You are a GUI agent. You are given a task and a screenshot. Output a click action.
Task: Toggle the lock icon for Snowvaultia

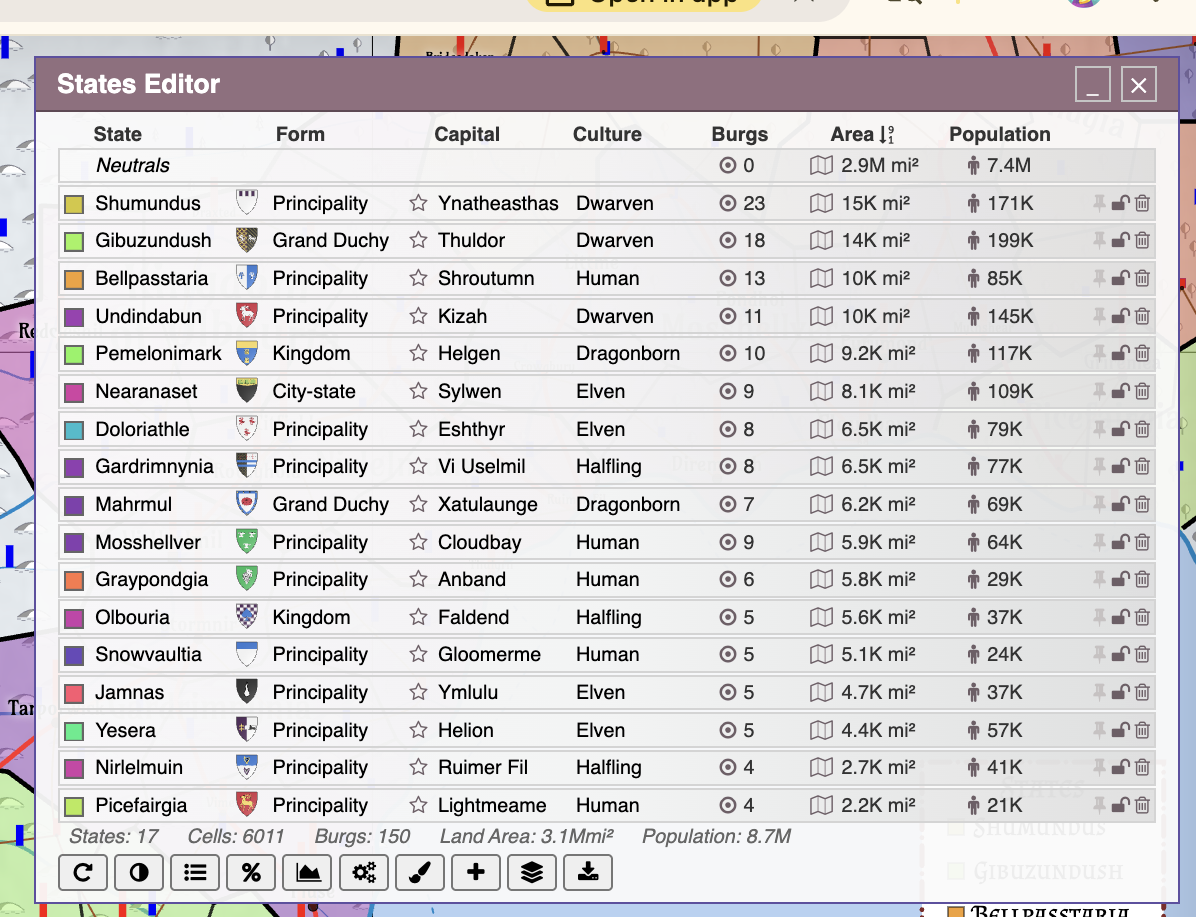point(1120,655)
